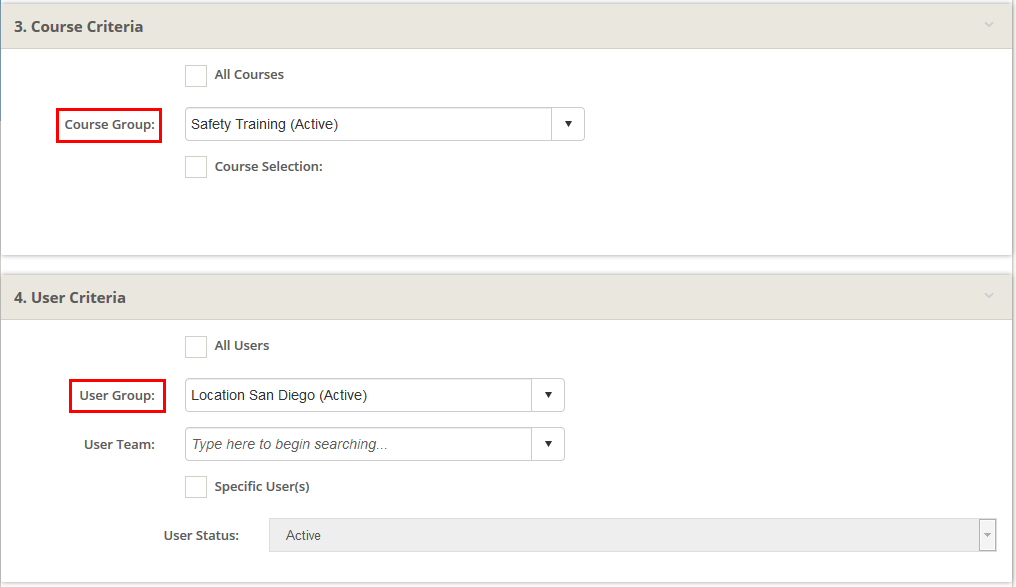The height and width of the screenshot is (587, 1016).
Task: Focus the User Team search field
Action: (358, 444)
